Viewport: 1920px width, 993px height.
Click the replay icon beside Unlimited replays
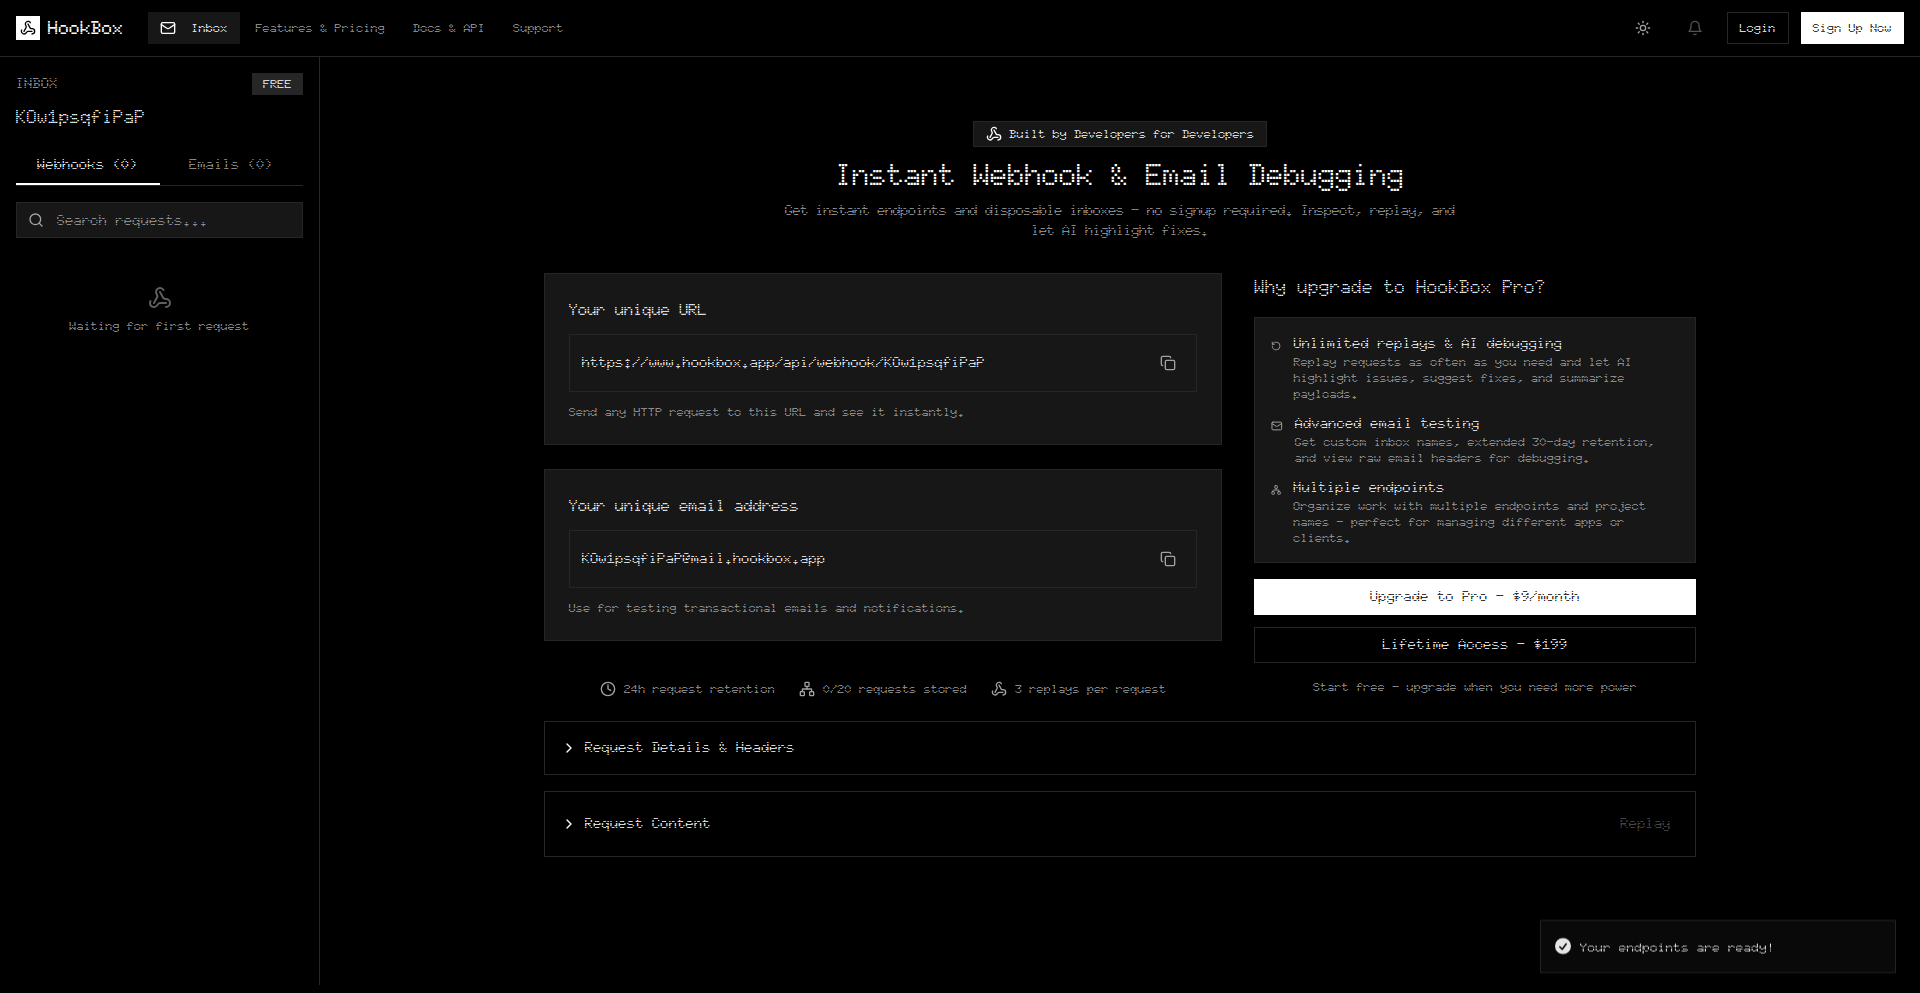coord(1276,346)
